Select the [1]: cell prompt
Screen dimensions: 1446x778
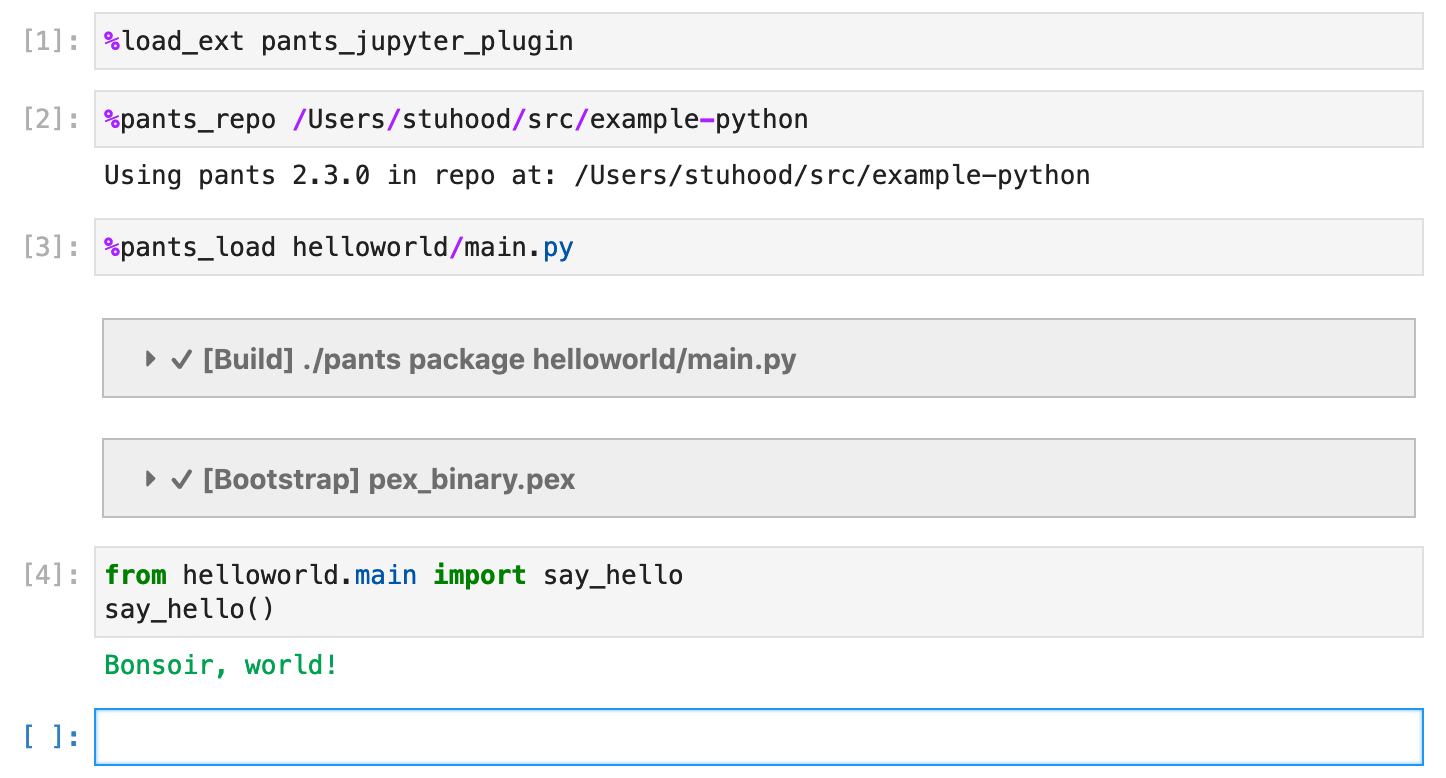51,42
